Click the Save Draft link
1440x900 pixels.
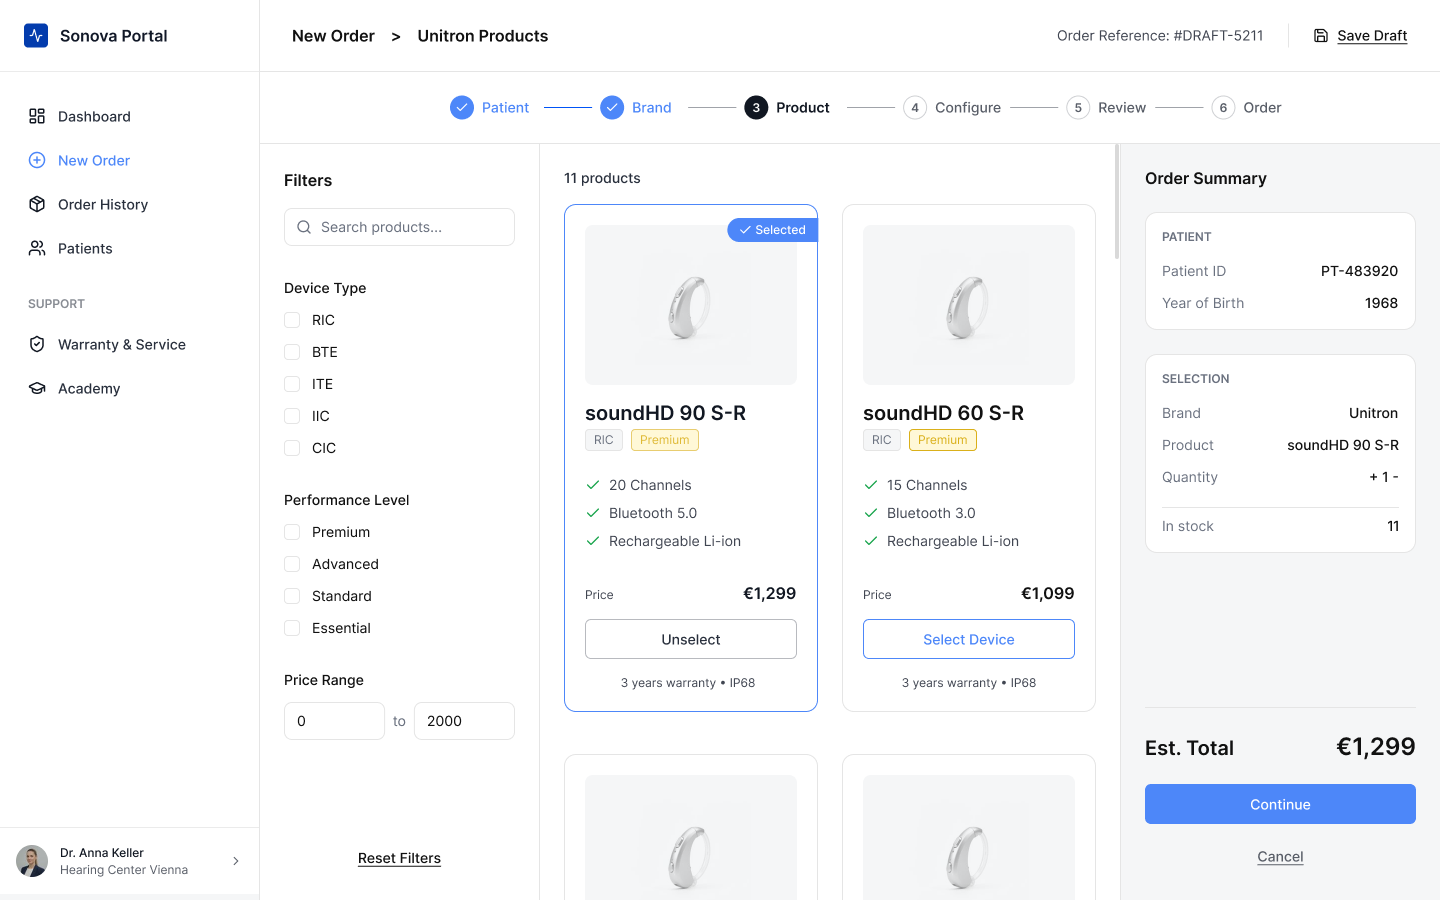click(x=1372, y=36)
